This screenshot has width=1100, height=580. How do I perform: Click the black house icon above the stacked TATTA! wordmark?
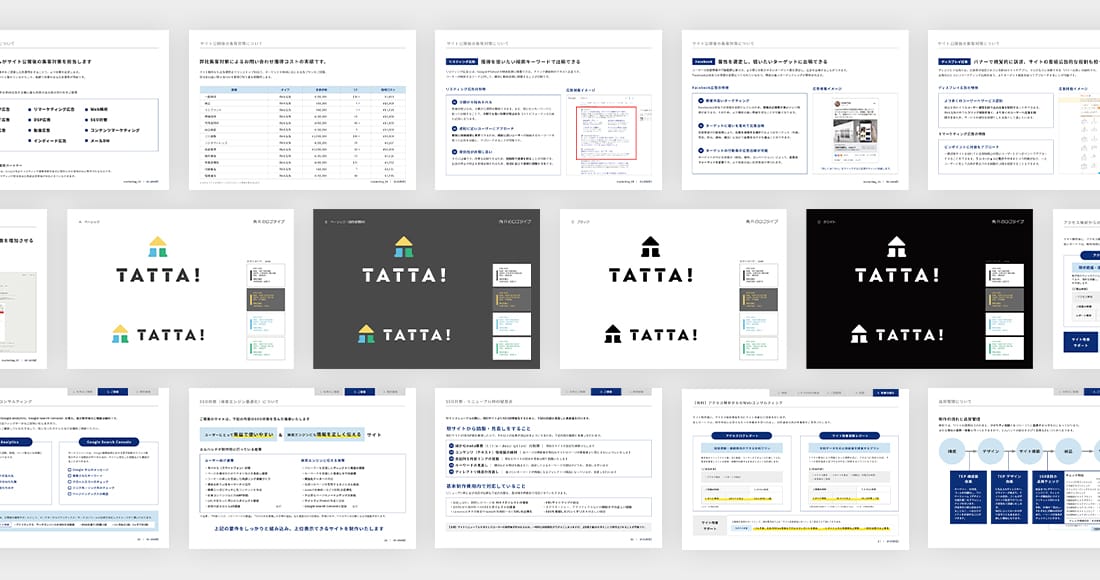tap(651, 247)
